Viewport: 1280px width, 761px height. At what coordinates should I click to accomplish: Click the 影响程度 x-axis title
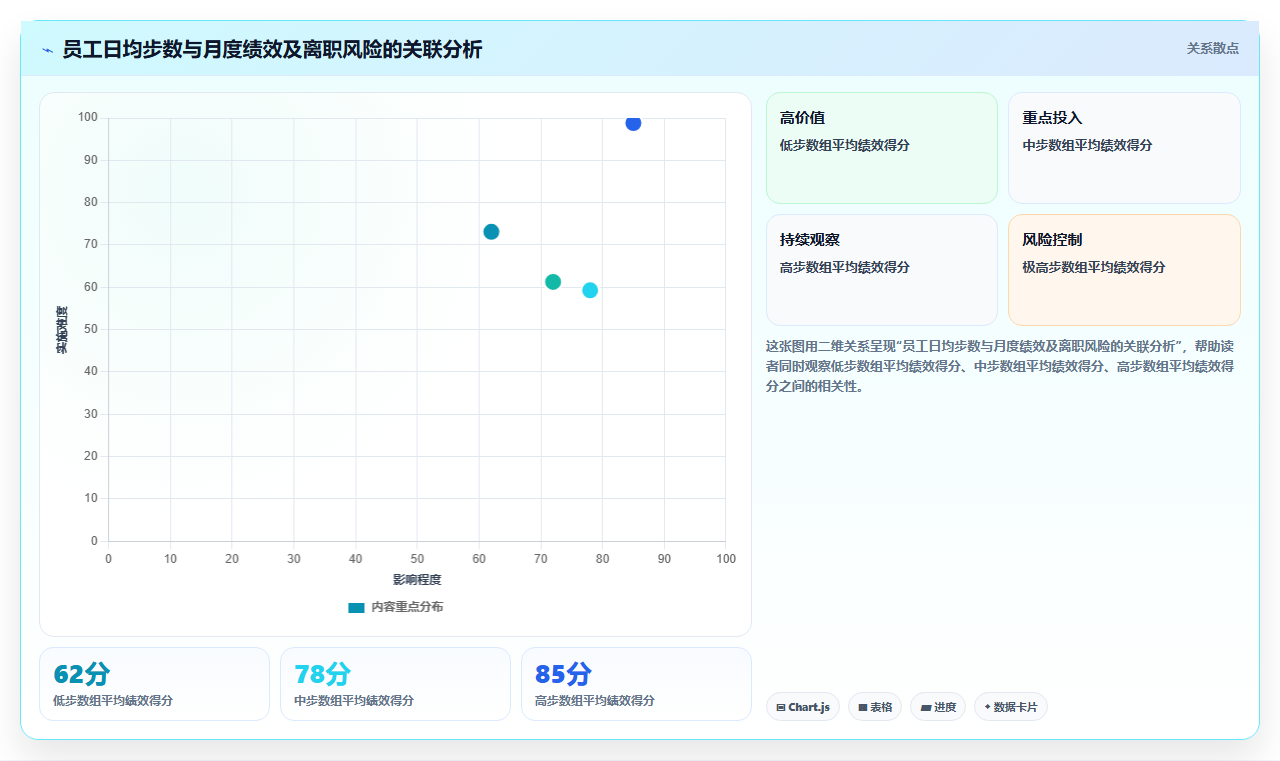pos(417,579)
